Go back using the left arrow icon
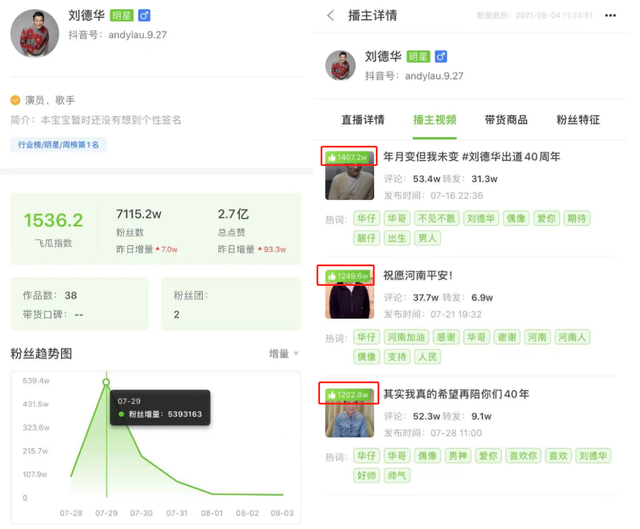The image size is (640, 529). coord(331,16)
